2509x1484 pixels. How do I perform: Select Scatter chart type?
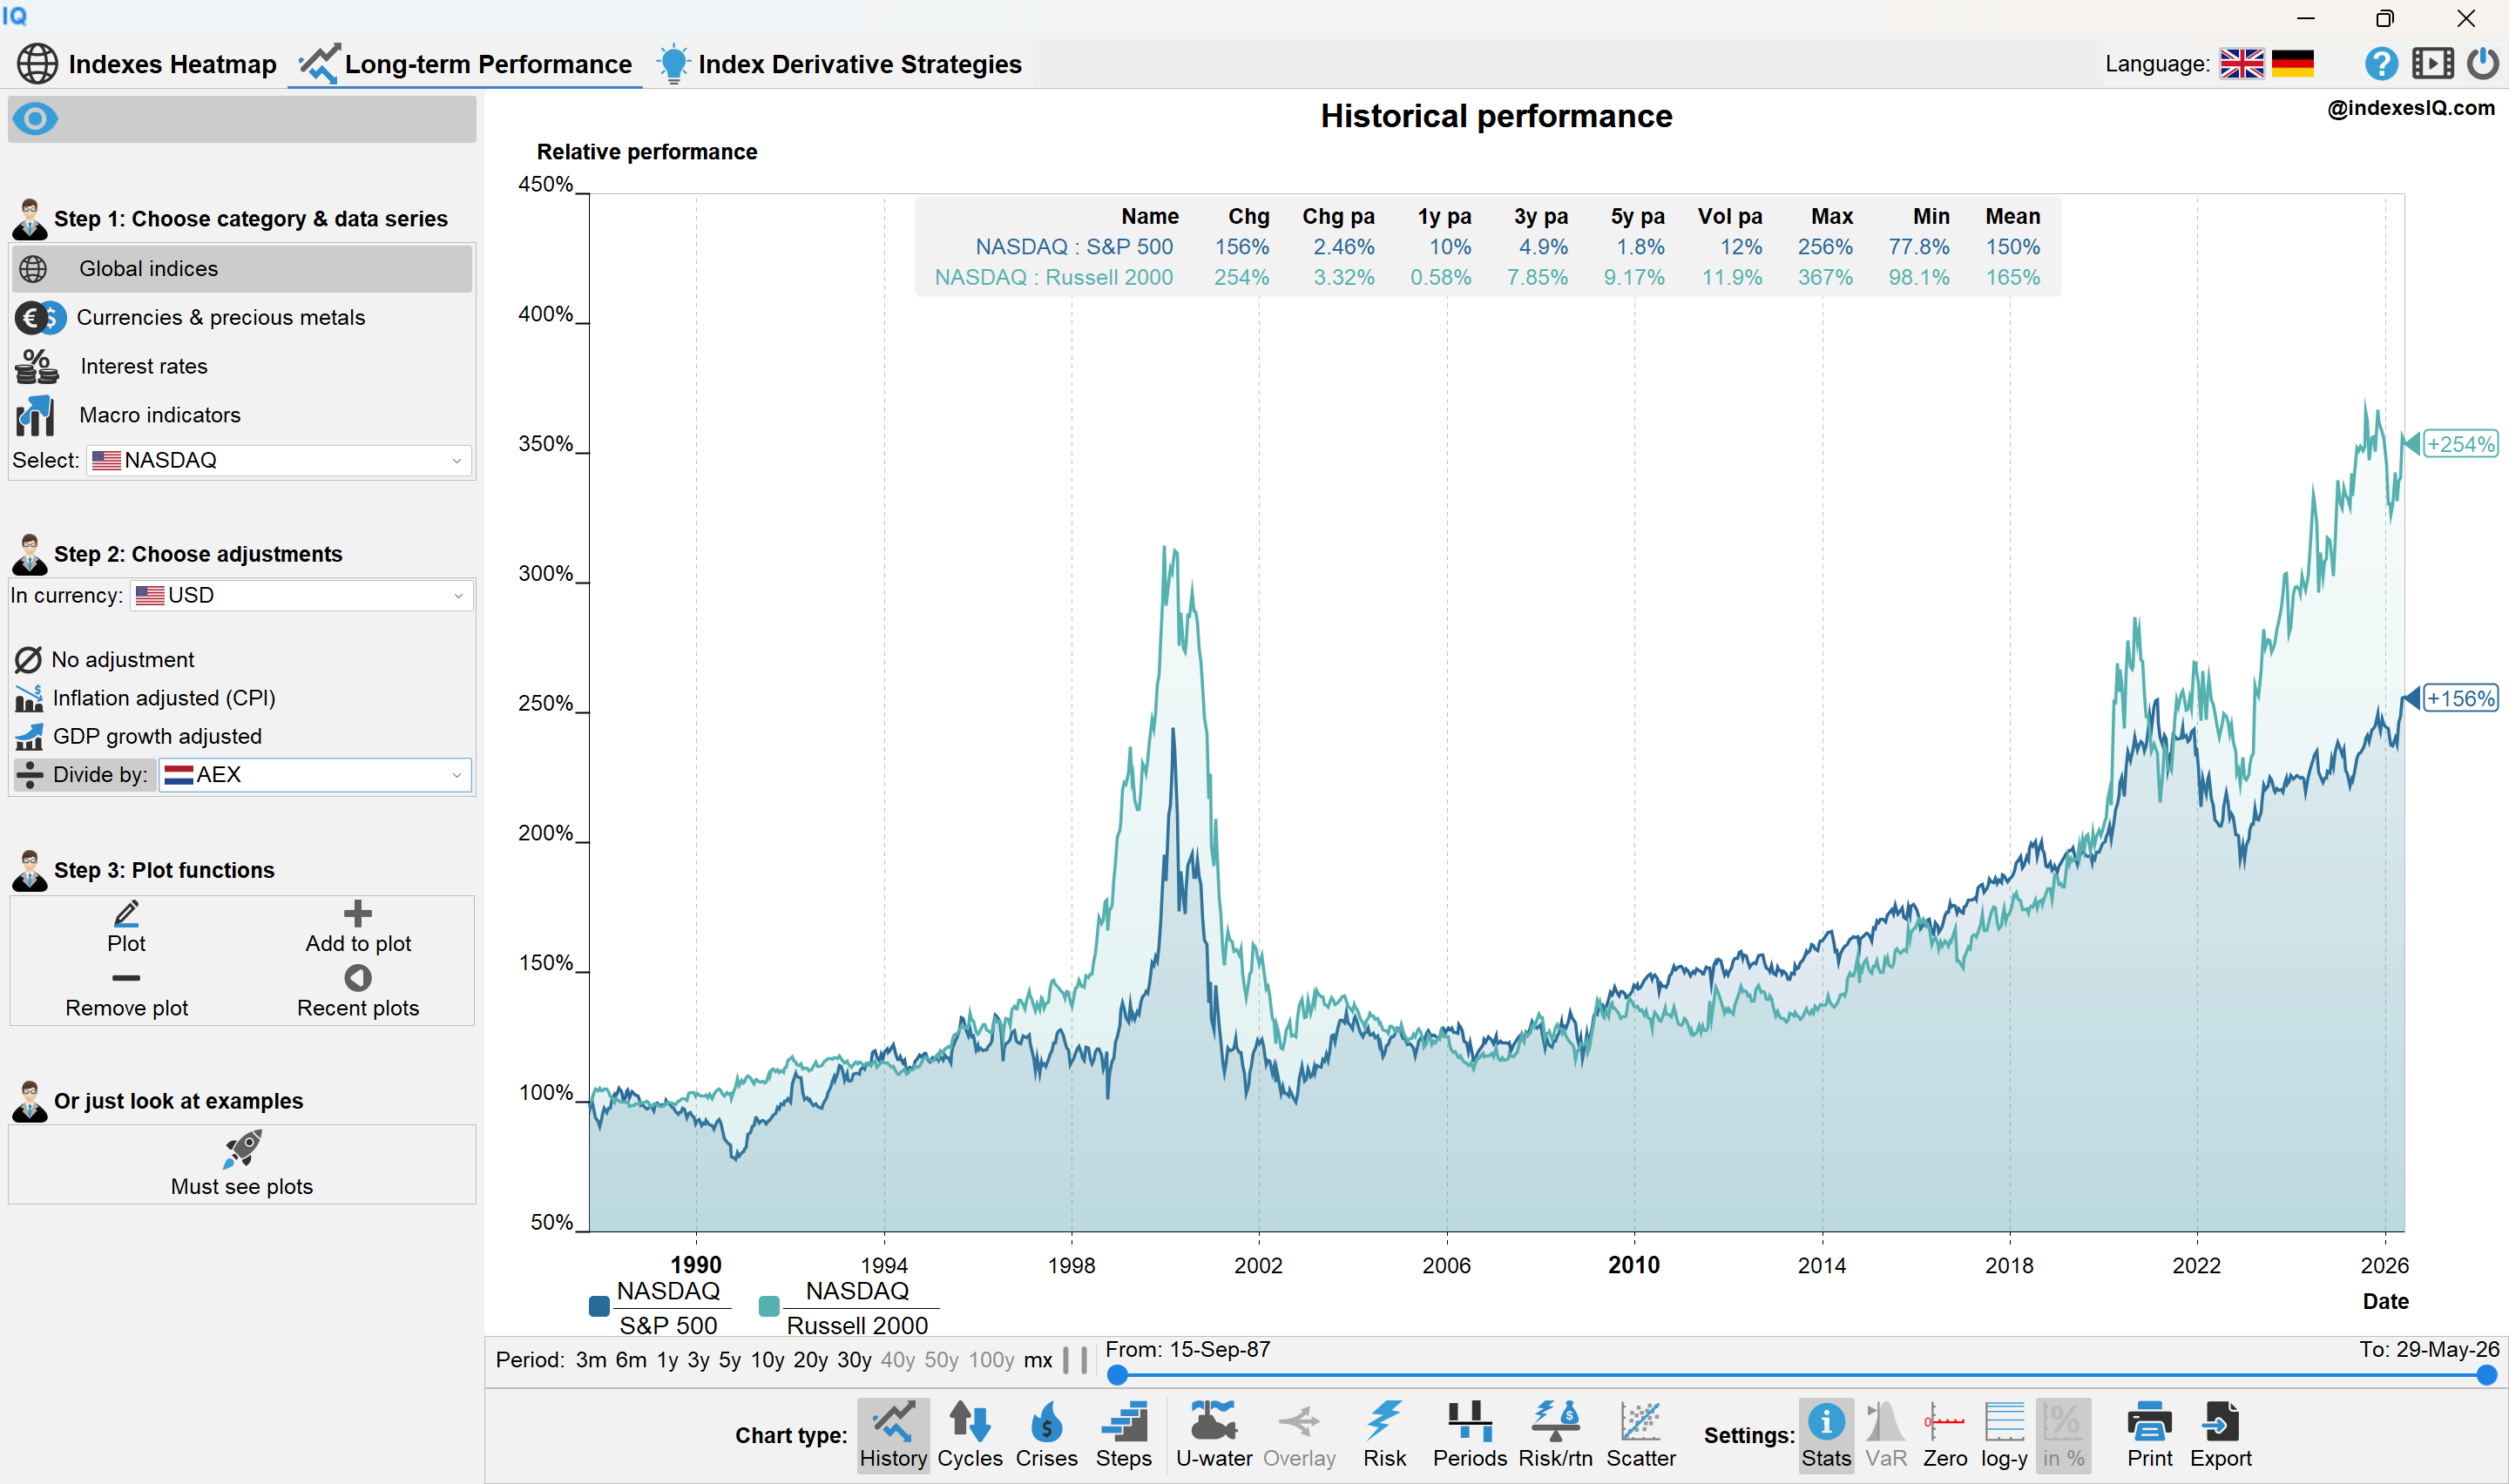click(x=1641, y=1435)
